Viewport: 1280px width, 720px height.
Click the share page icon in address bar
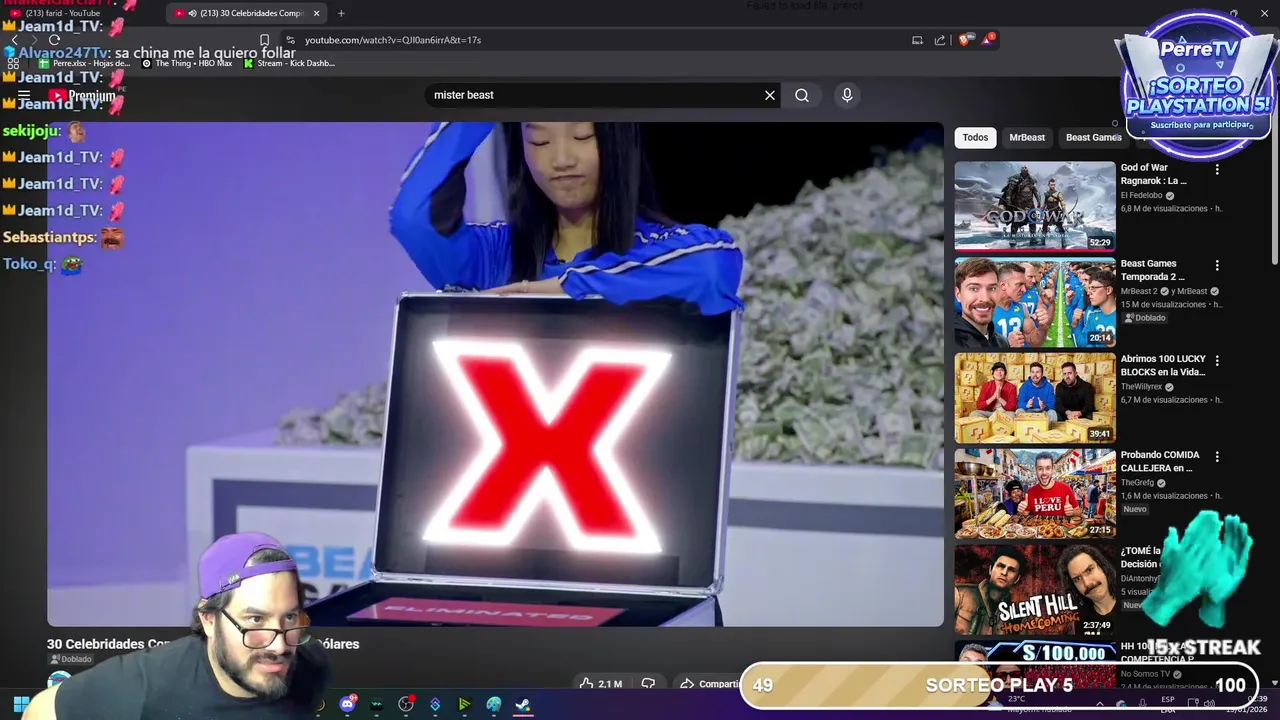[x=940, y=40]
